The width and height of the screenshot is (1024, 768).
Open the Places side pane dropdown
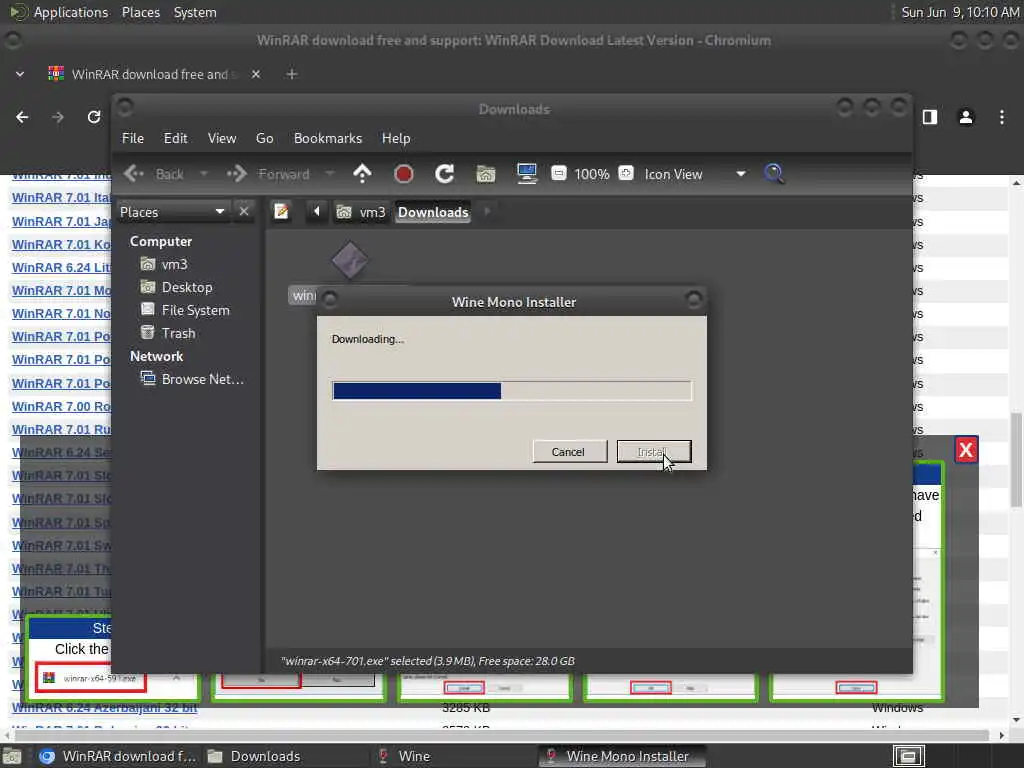coord(172,212)
